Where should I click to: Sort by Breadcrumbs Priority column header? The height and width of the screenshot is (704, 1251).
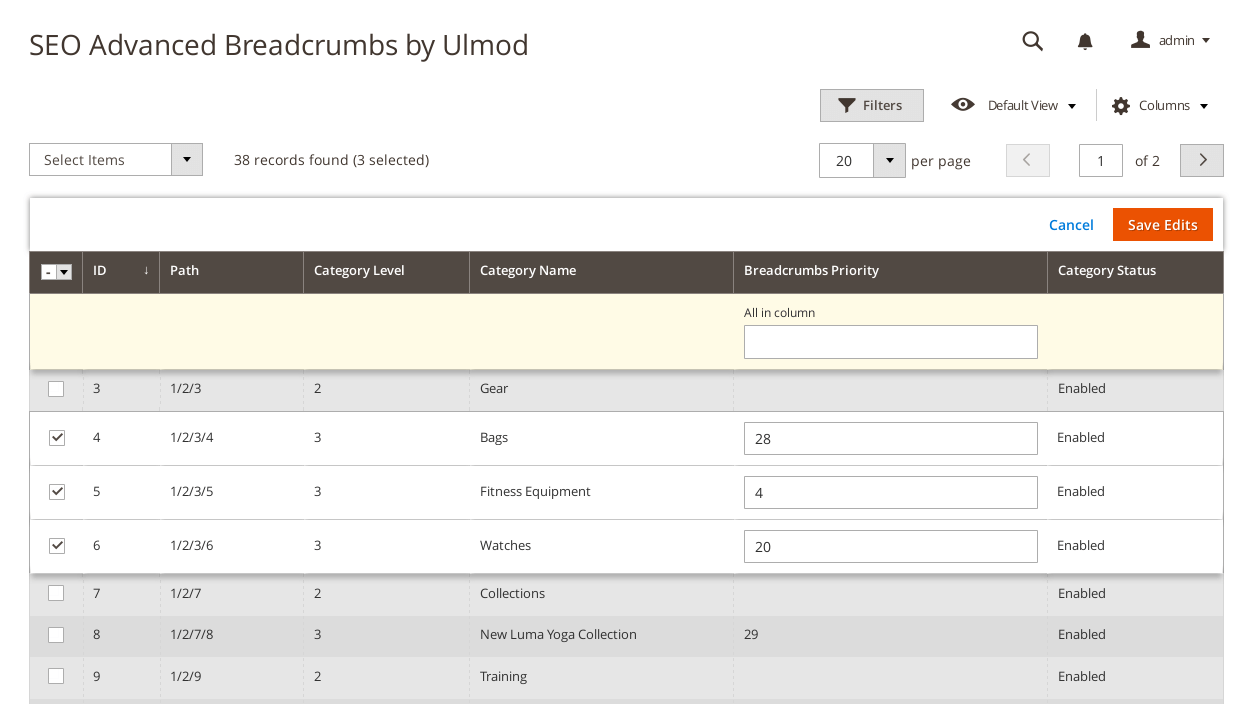[x=890, y=271]
